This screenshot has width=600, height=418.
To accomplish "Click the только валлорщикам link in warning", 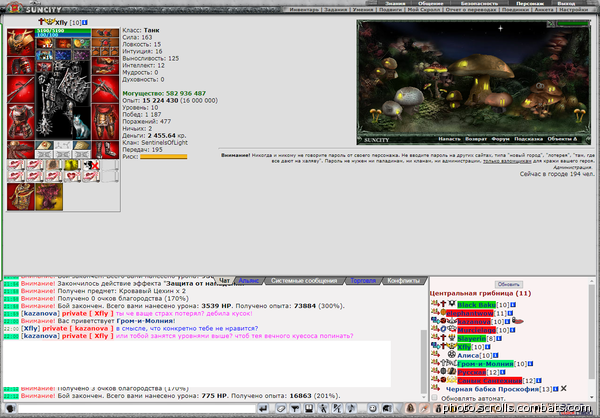I will (507, 161).
